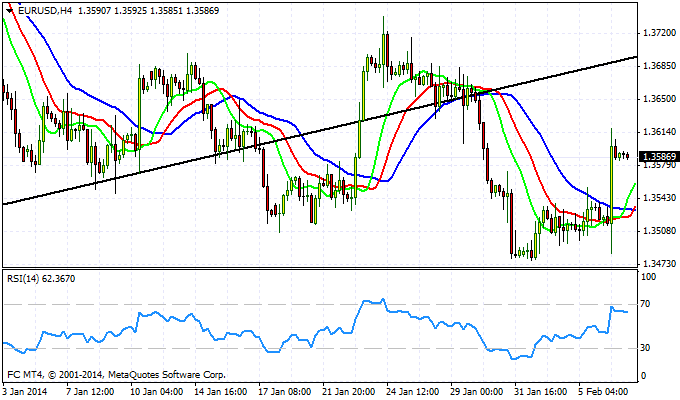The image size is (680, 400).
Task: Click the 1.36850 price axis label
Action: 660,66
